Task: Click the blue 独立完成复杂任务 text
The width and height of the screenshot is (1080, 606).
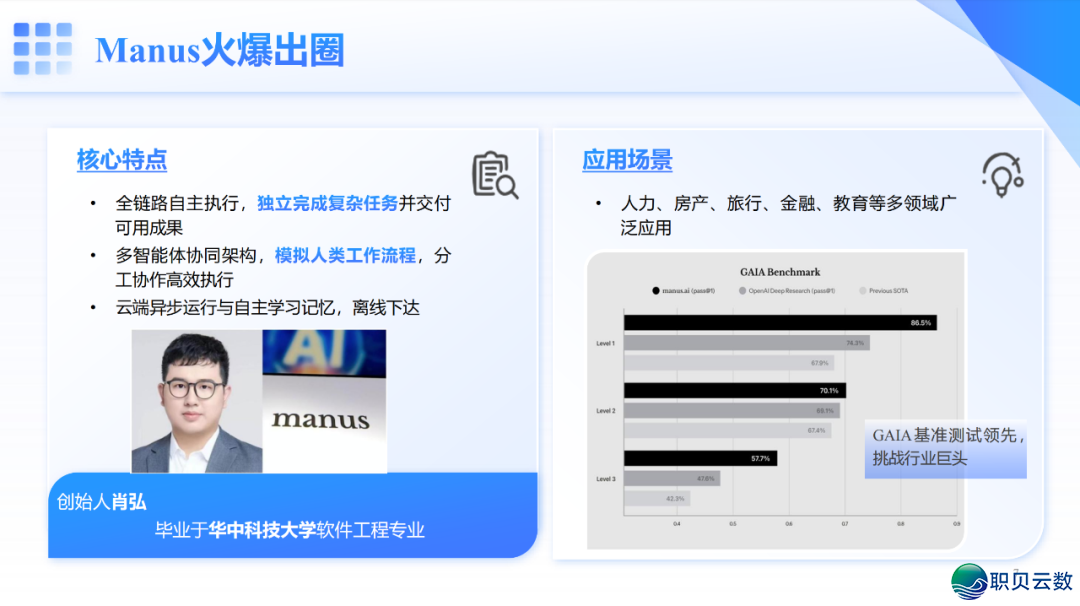Action: coord(328,203)
